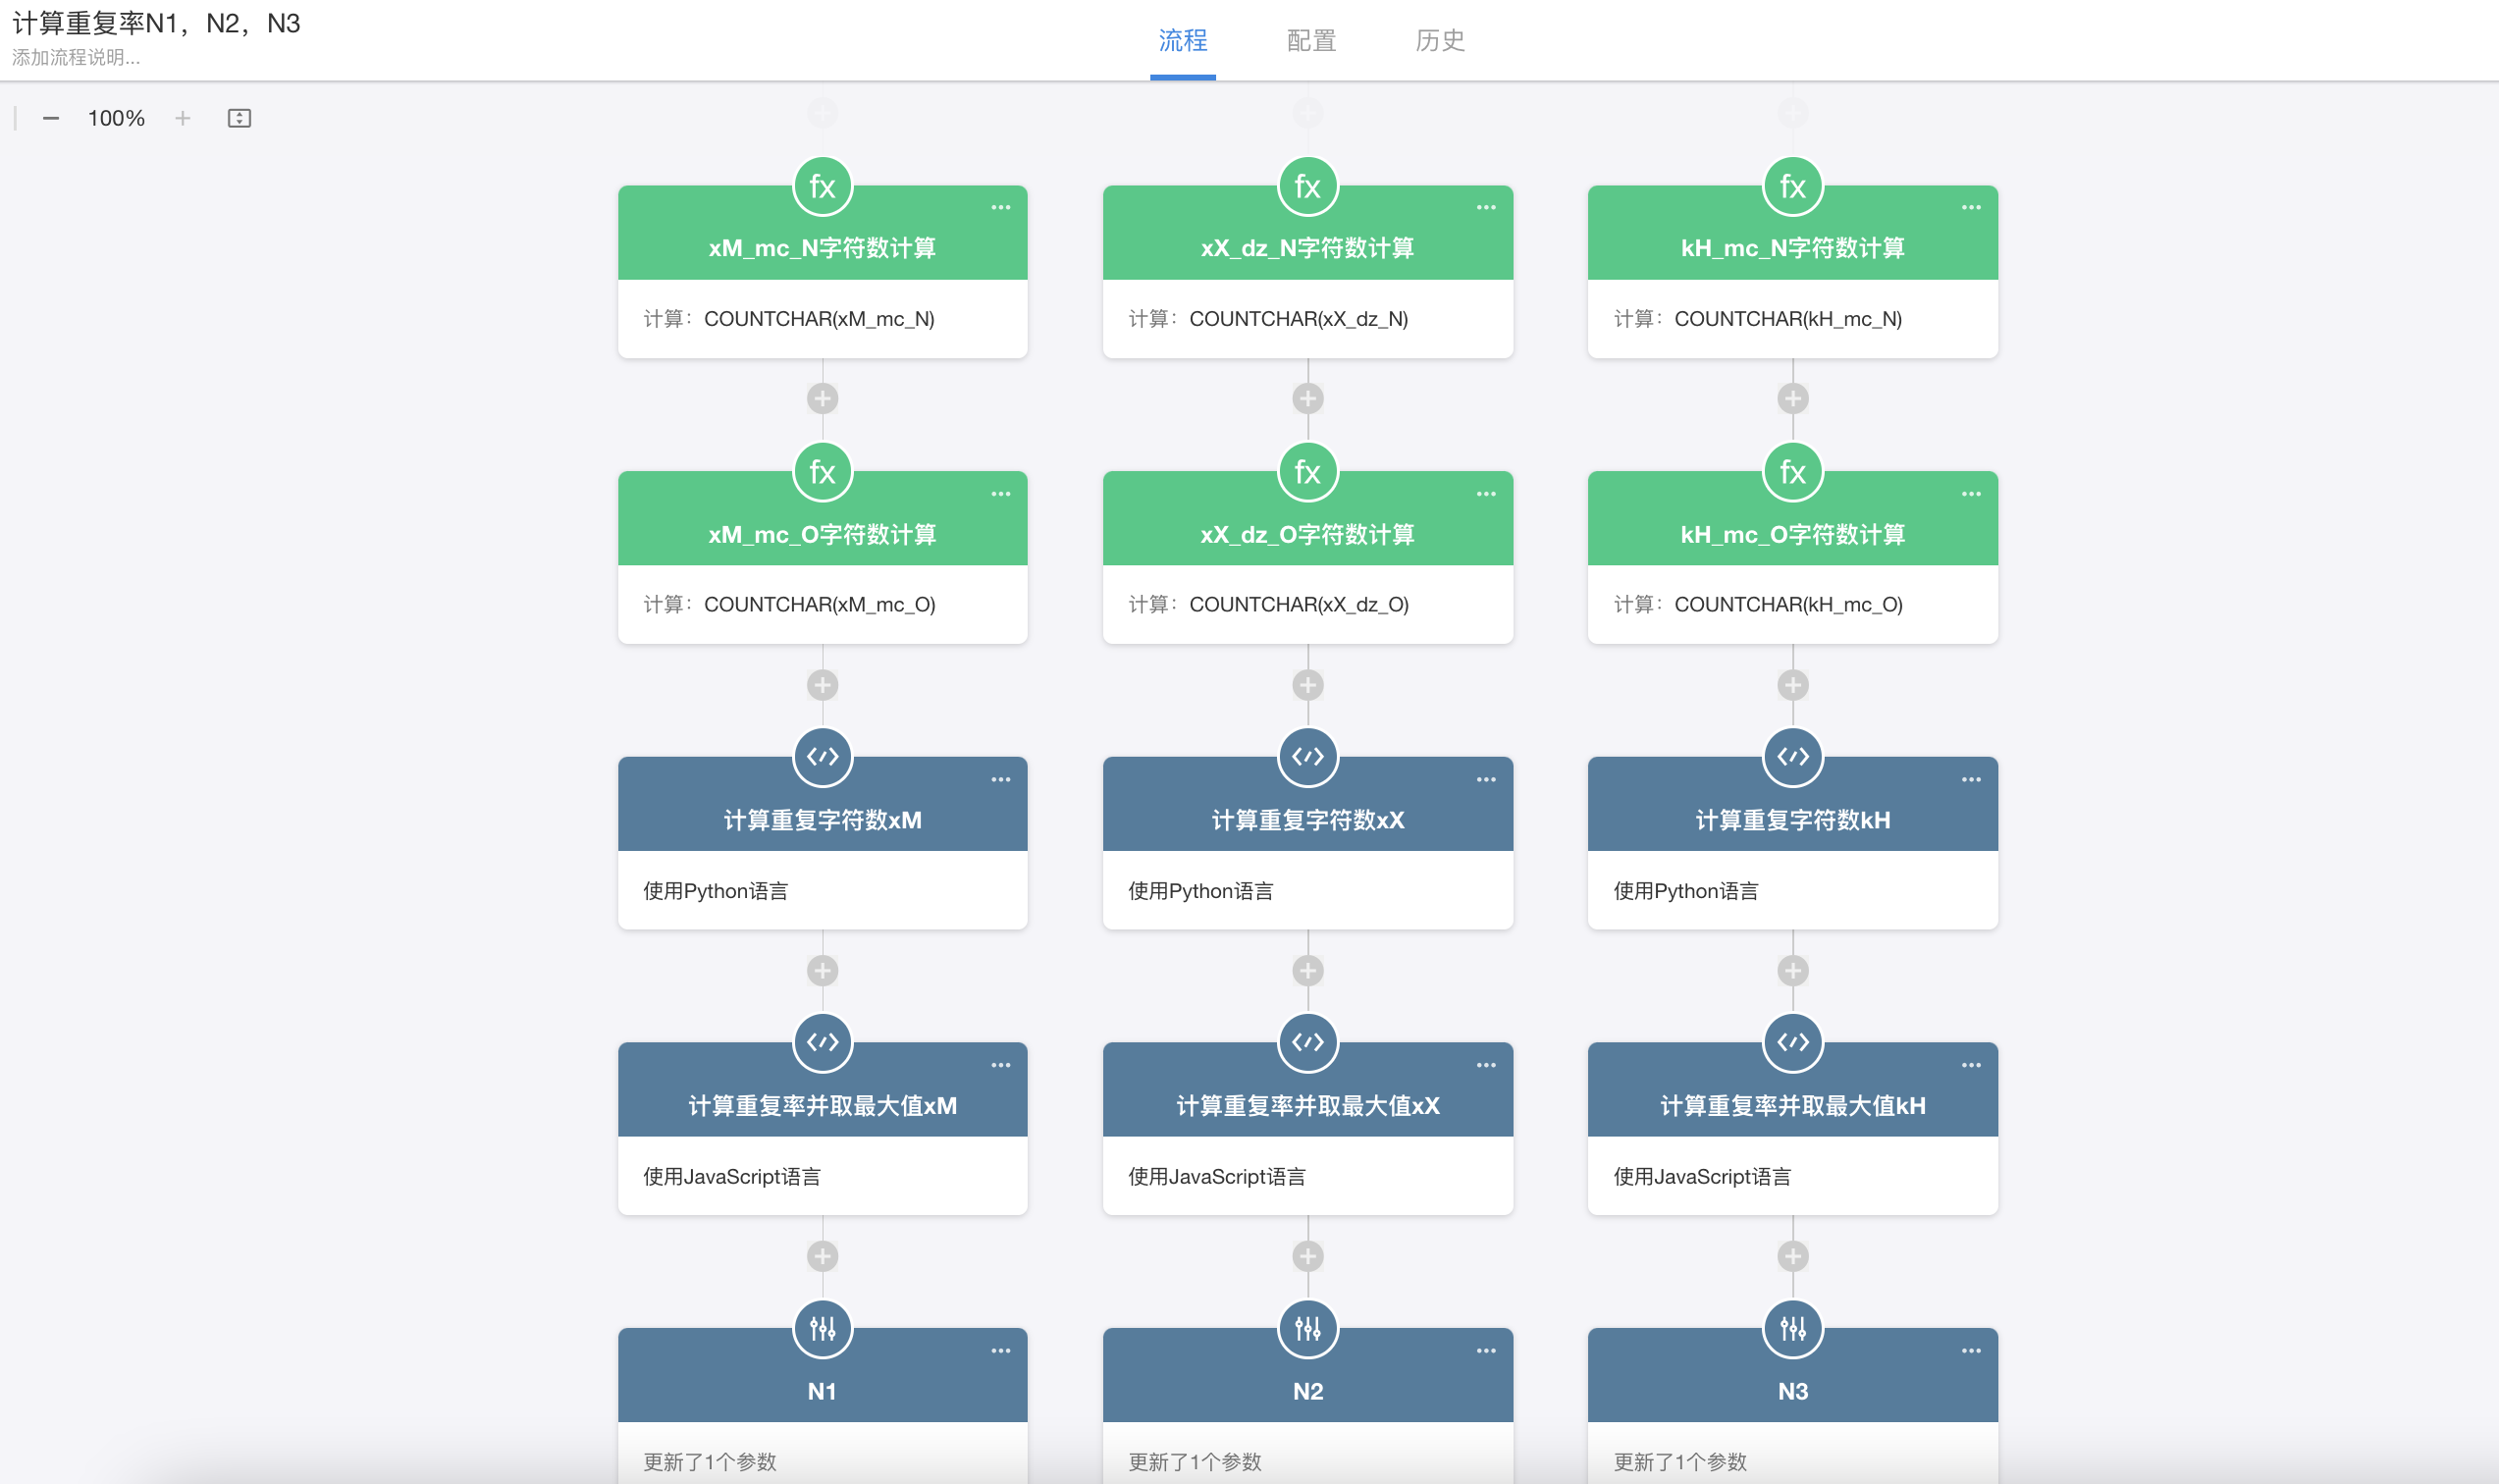Click fit-to-screen icon beside zoom controls

coord(239,118)
